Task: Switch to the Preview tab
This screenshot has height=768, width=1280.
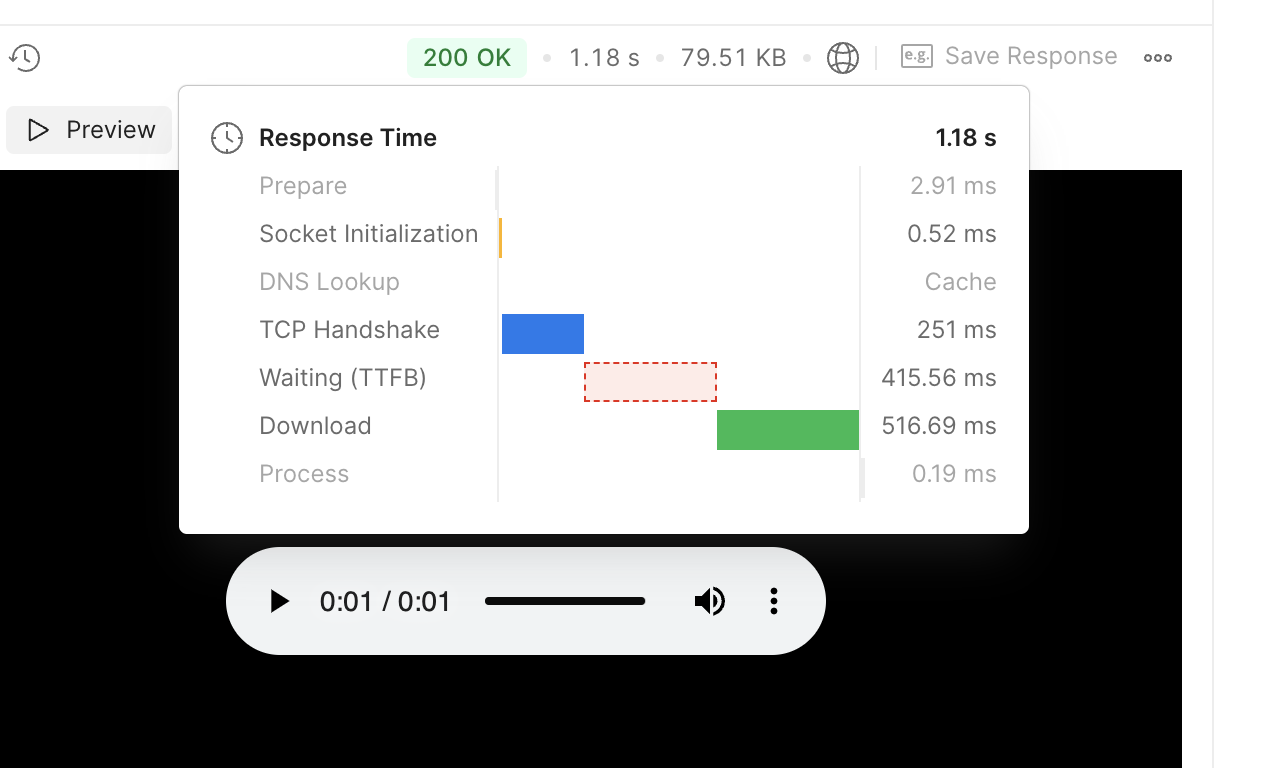Action: (x=90, y=130)
